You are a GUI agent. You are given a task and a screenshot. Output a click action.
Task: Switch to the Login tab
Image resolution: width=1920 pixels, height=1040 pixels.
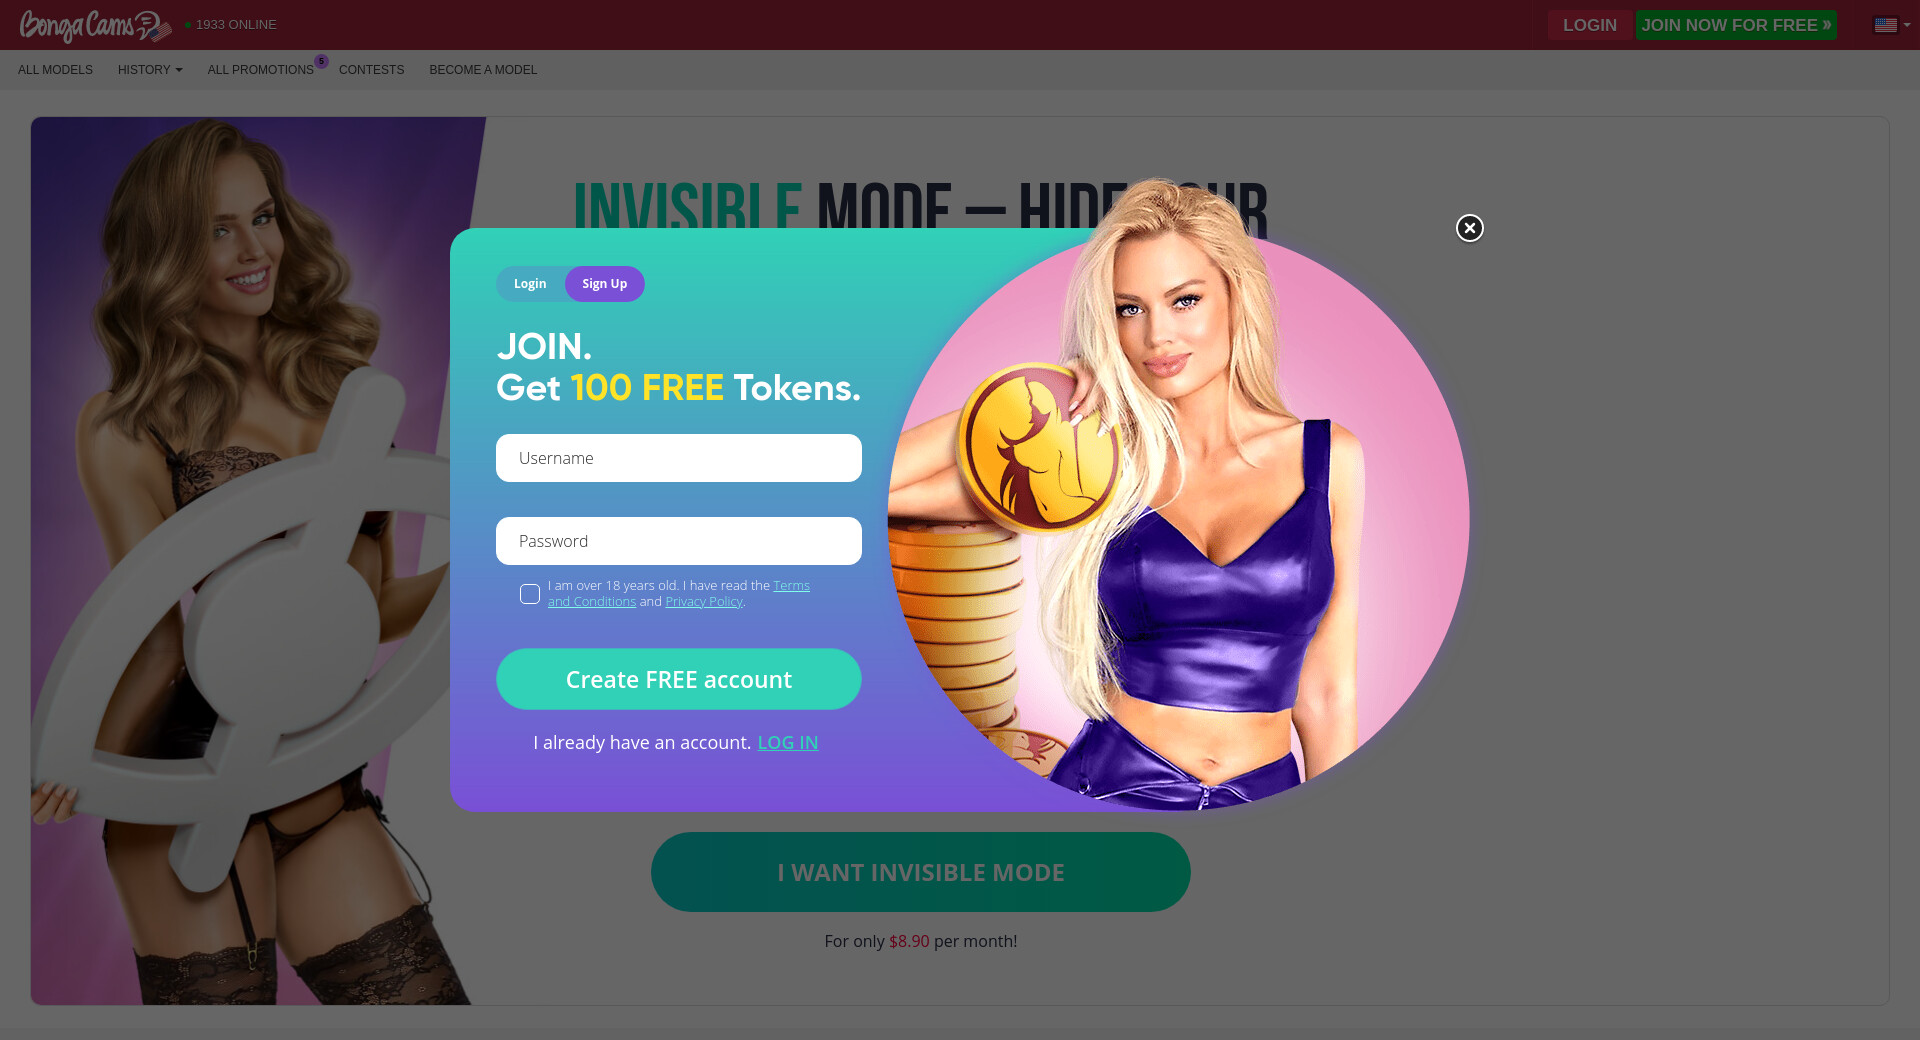530,284
